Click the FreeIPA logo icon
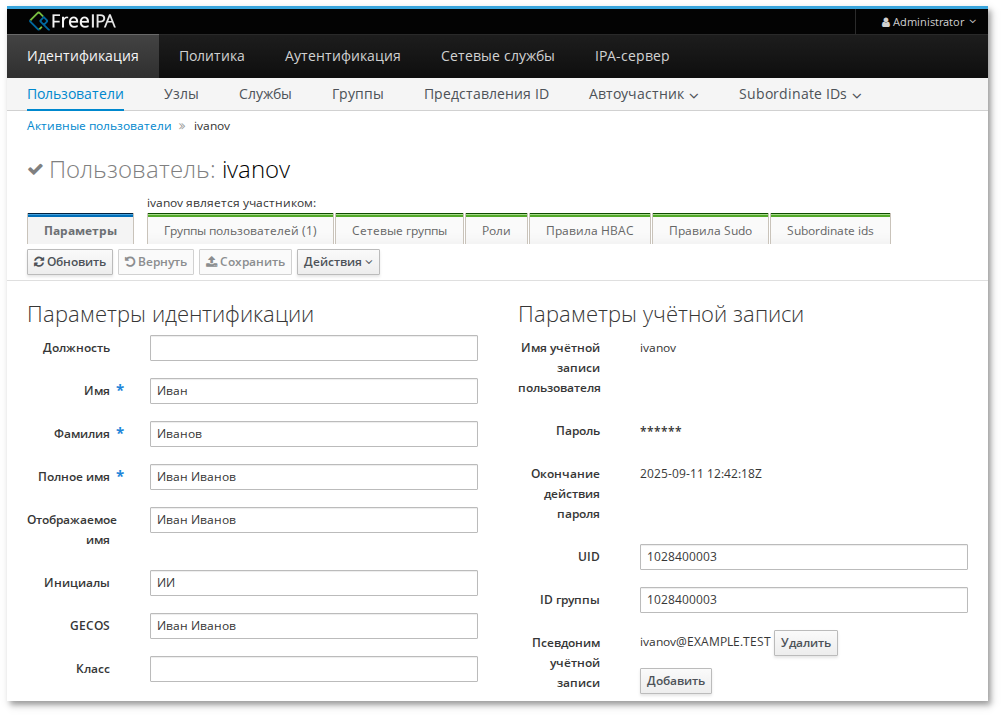Viewport: 1001px width, 715px height. click(x=40, y=21)
